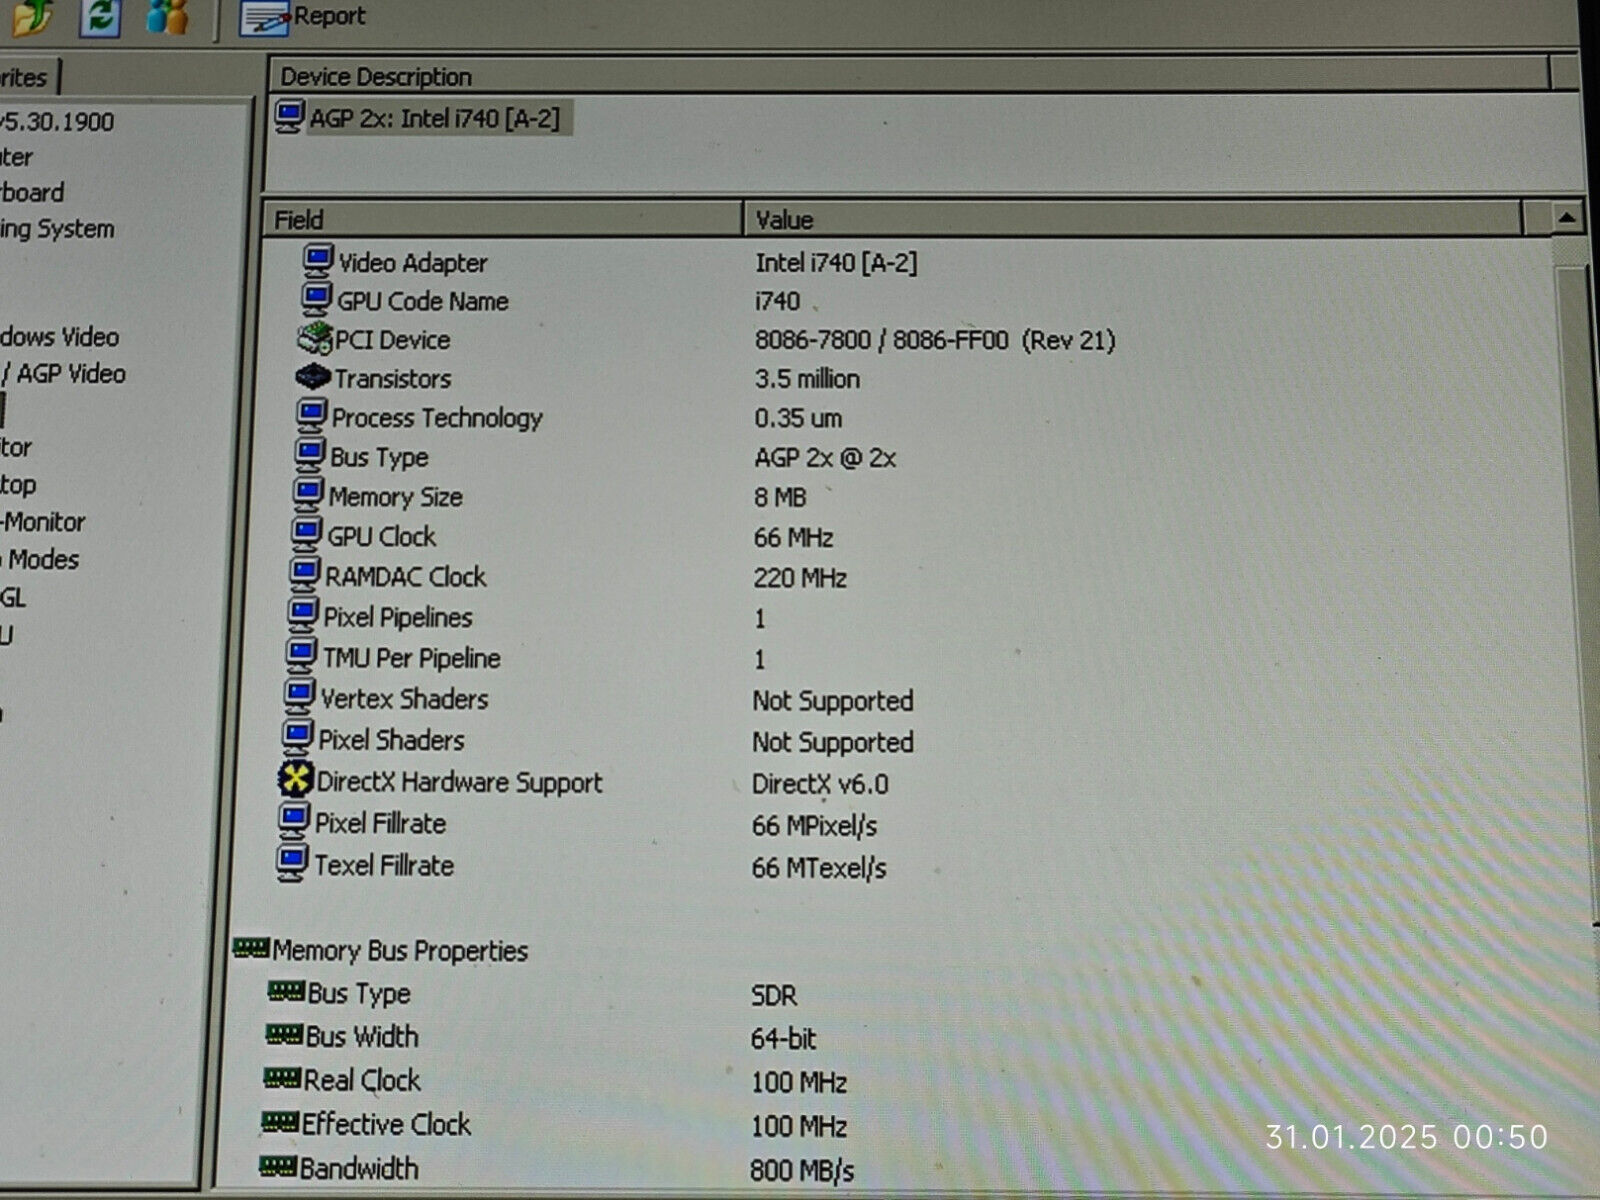Image resolution: width=1600 pixels, height=1200 pixels.
Task: Select AGP 2x: Intel i740 device entry
Action: tap(434, 118)
